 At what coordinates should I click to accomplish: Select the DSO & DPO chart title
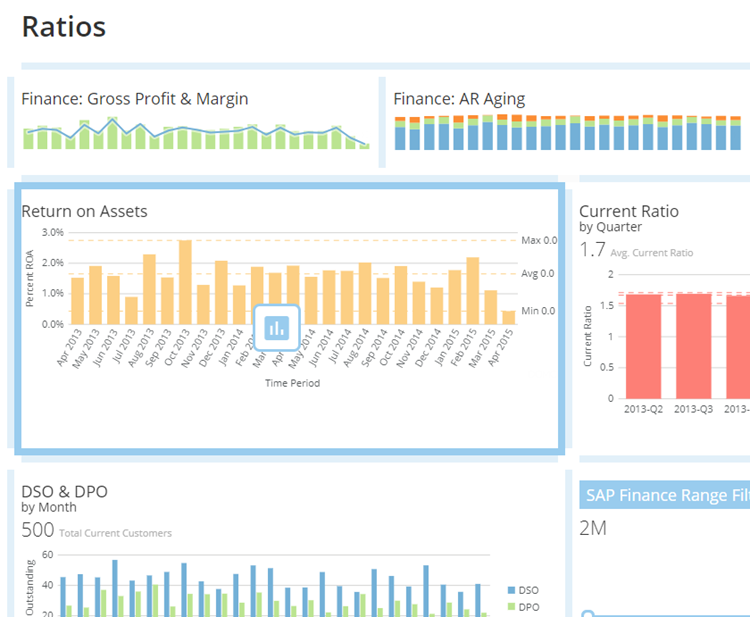click(65, 491)
